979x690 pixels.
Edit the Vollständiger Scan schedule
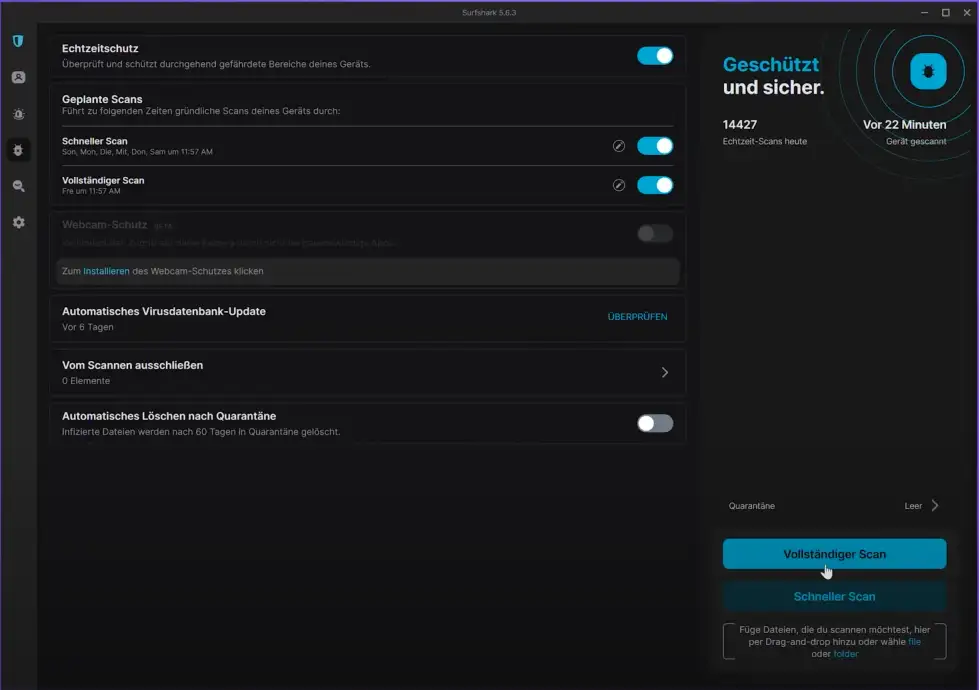(619, 185)
